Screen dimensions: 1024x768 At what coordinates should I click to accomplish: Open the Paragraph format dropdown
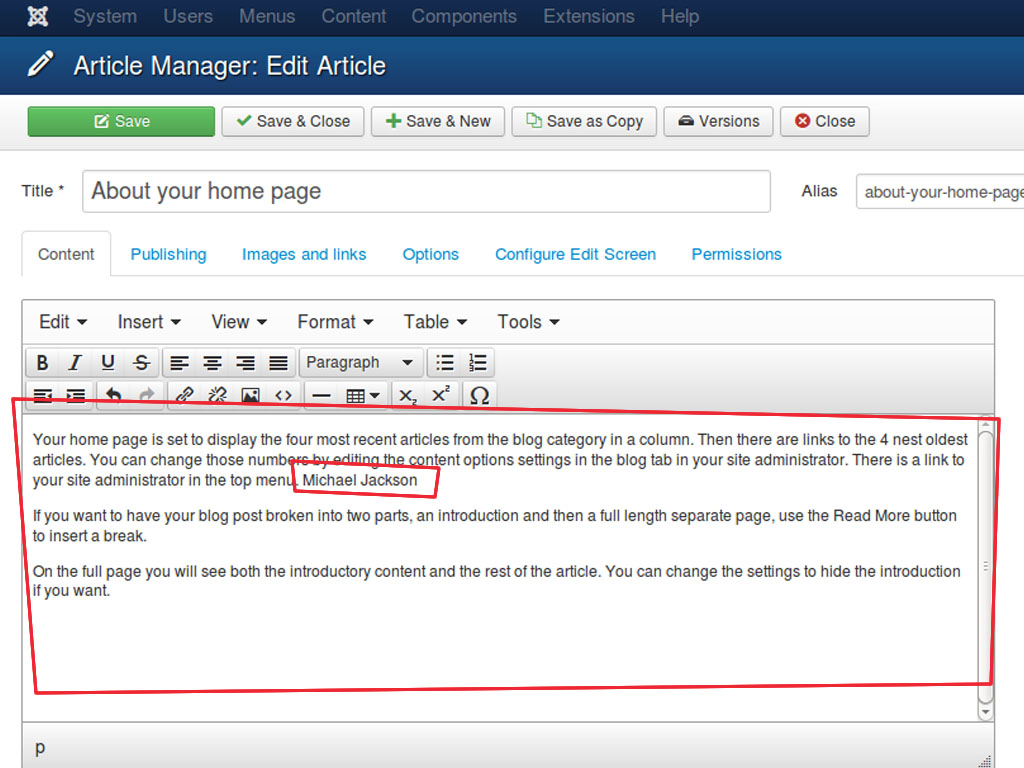(360, 363)
